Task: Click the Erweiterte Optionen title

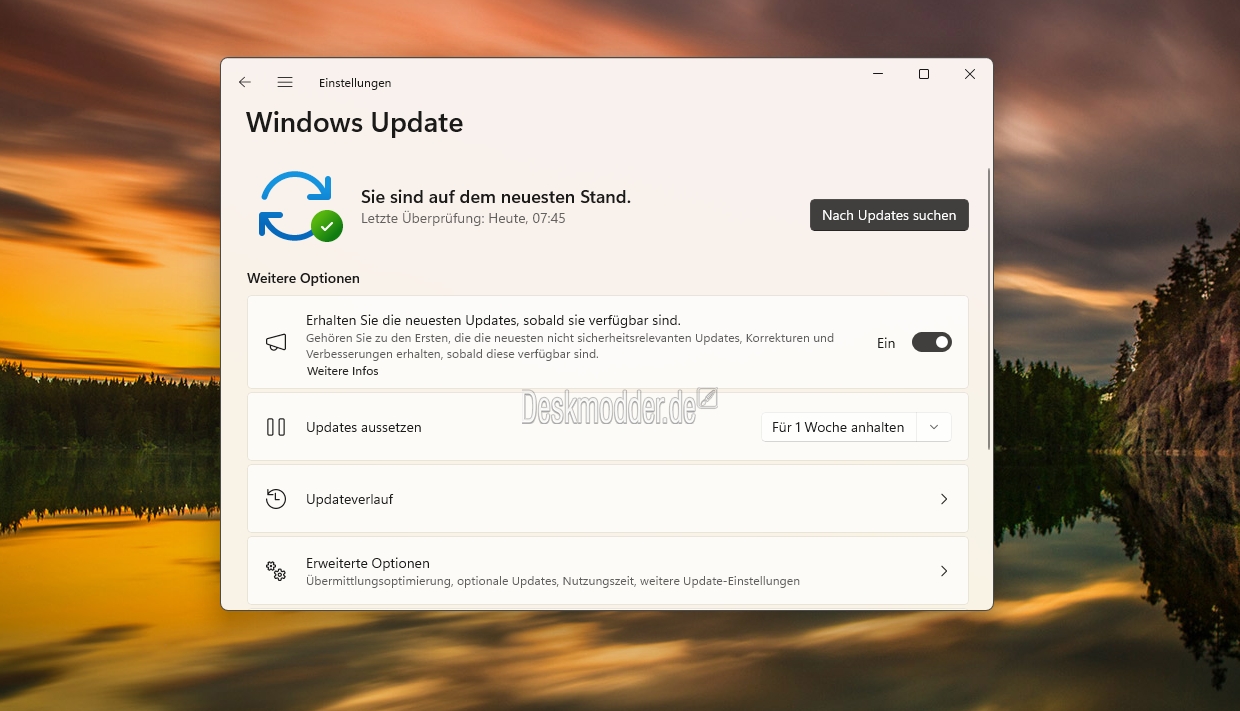Action: (368, 563)
